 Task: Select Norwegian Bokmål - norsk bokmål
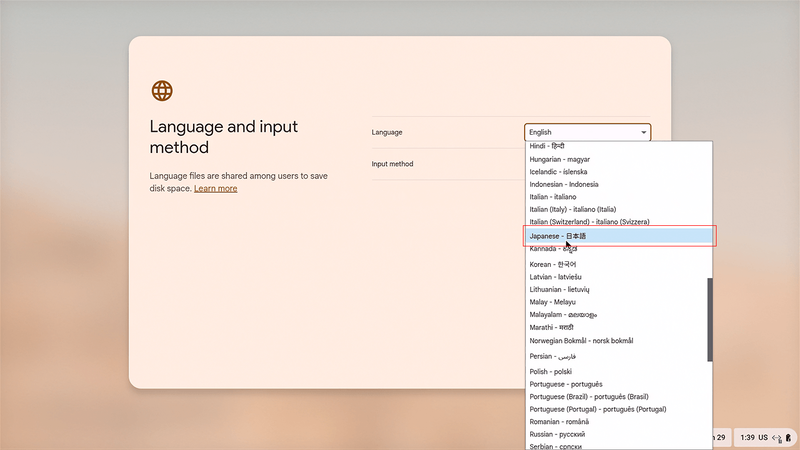coord(618,341)
